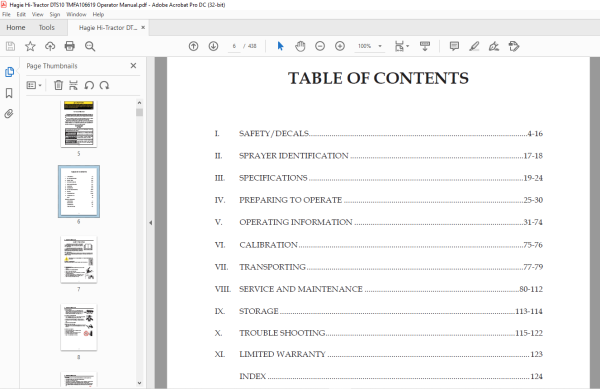Switch to the Tools tab
The image size is (600, 389).
coord(47,28)
